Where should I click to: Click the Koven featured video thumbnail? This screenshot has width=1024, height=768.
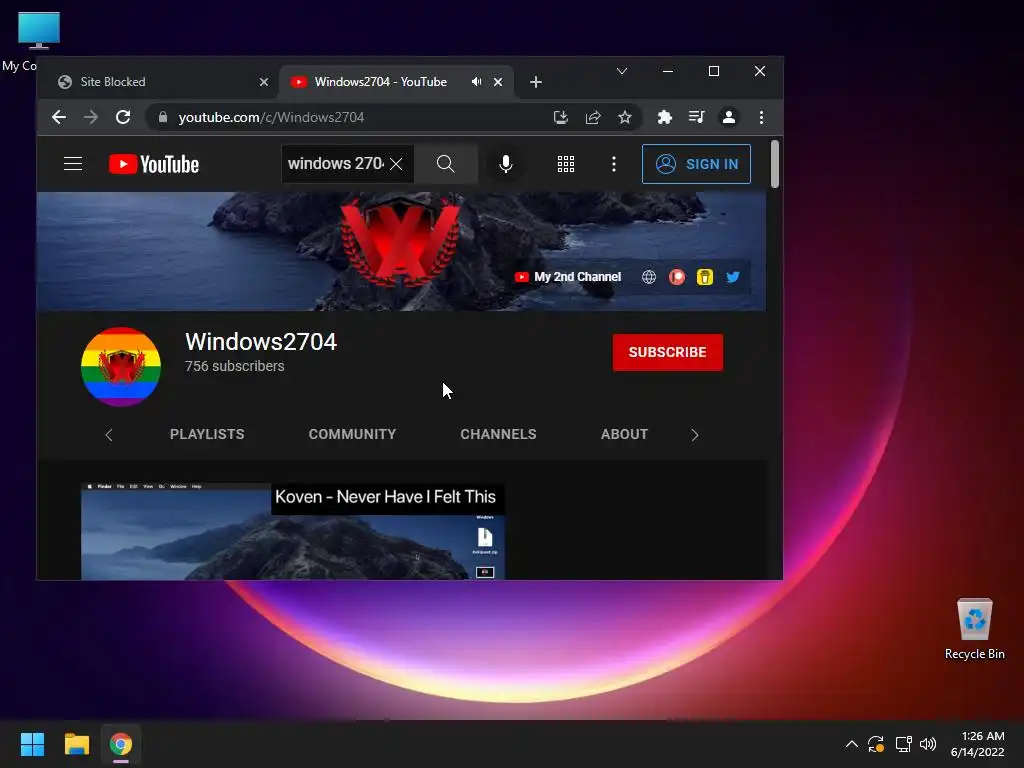[293, 532]
